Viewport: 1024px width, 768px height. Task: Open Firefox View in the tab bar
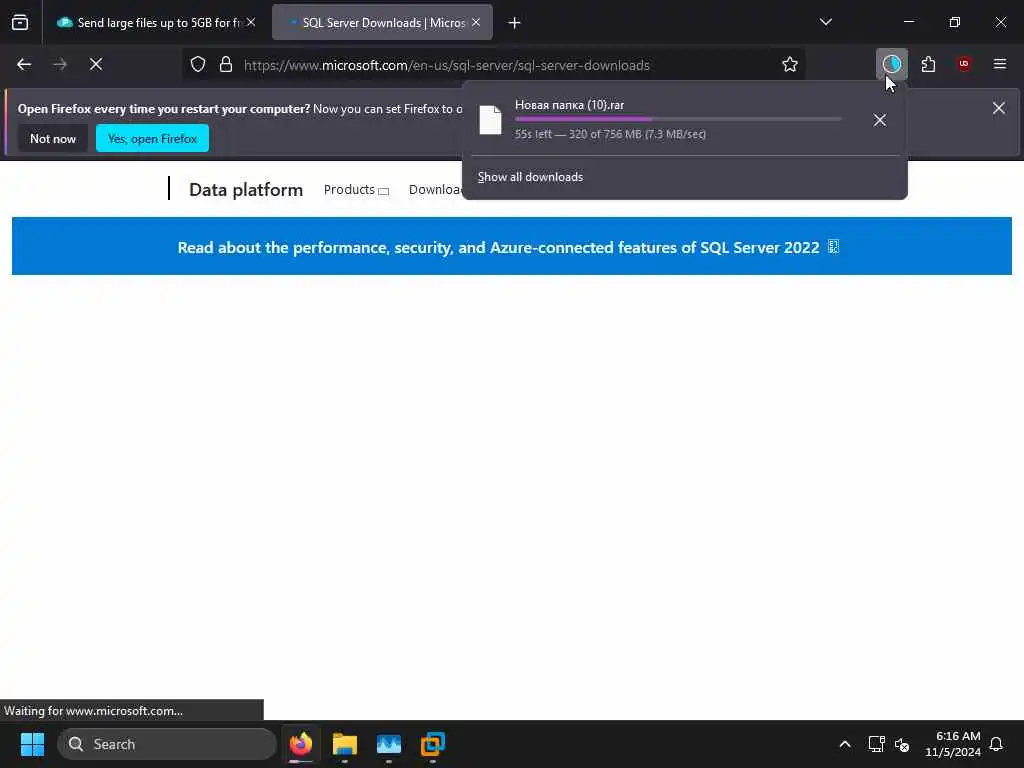(20, 22)
